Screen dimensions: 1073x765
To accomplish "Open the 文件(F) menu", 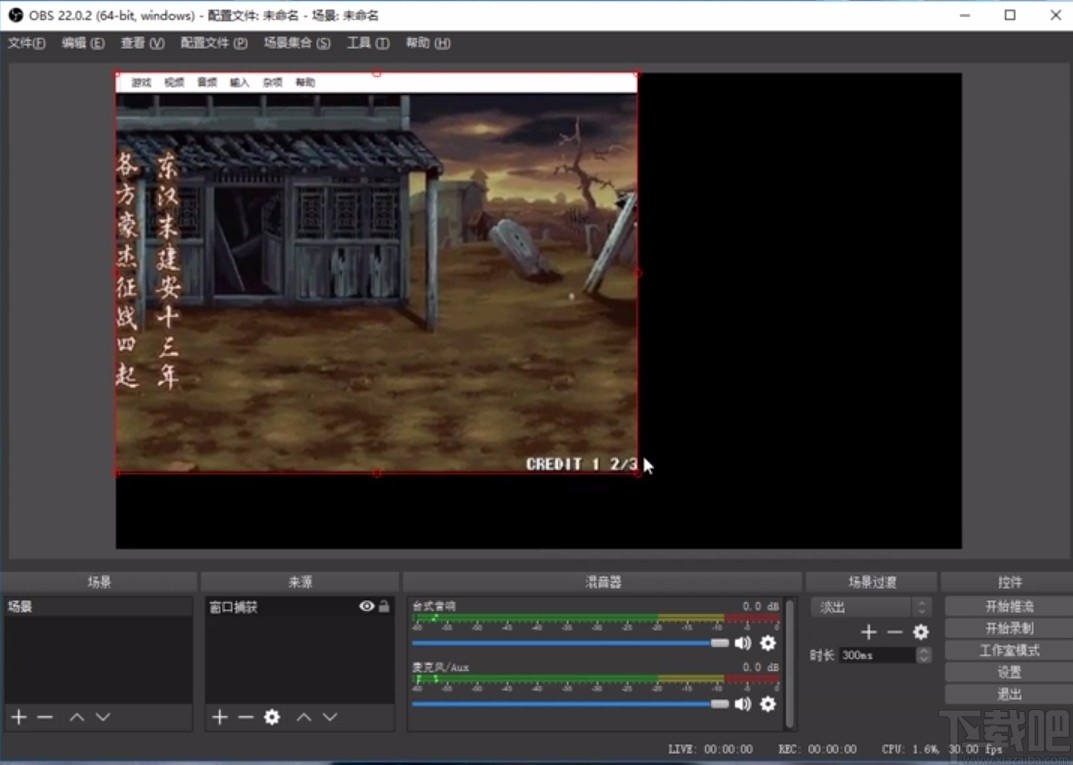I will coord(27,42).
